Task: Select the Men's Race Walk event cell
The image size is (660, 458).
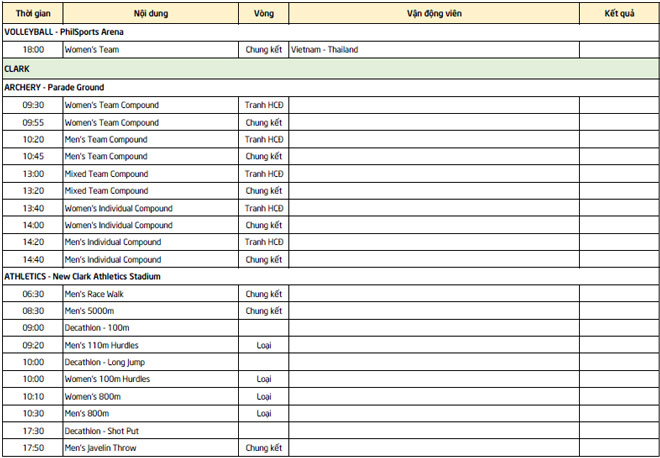Action: (94, 294)
